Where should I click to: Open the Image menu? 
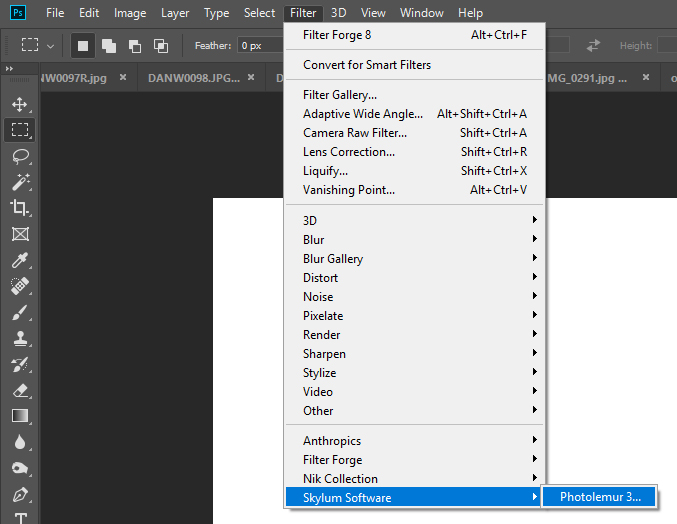(x=130, y=13)
